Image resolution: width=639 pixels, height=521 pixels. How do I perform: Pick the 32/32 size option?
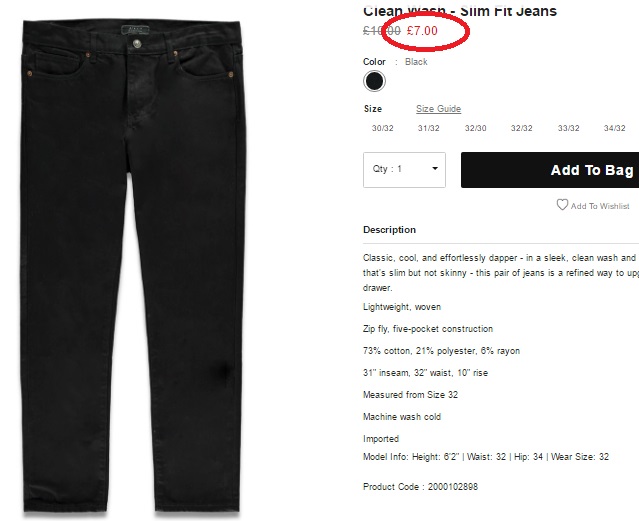[x=521, y=128]
